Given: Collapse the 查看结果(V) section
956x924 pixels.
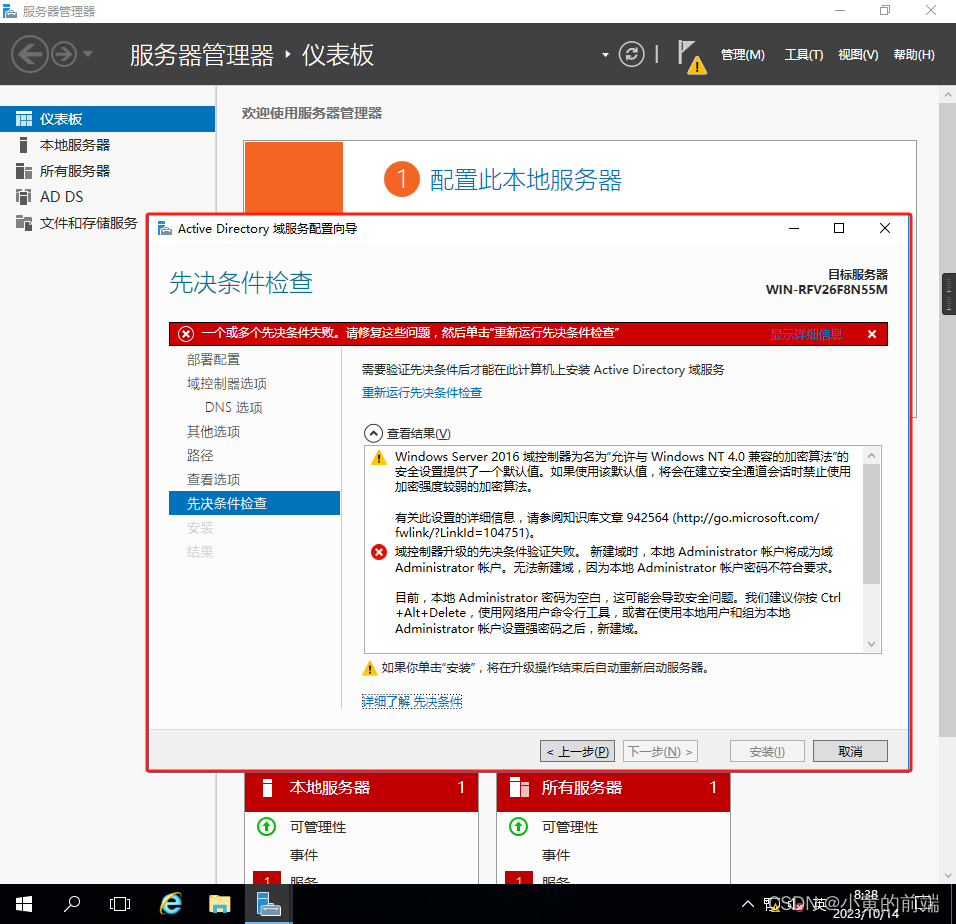Looking at the screenshot, I should click(373, 433).
